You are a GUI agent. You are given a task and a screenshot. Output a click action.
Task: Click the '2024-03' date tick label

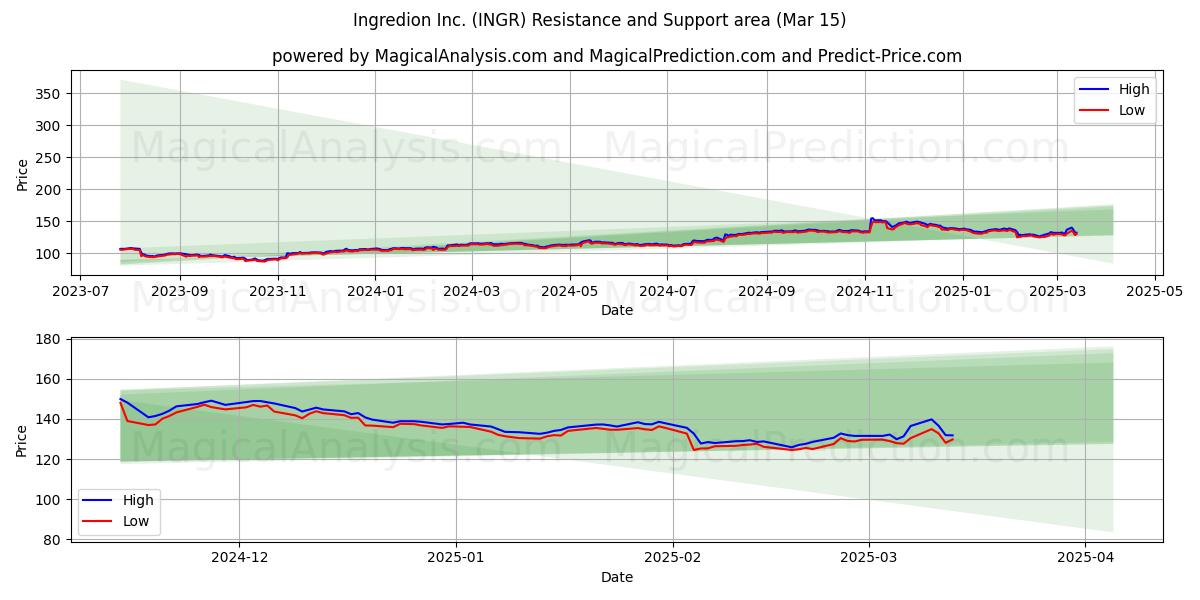472,292
